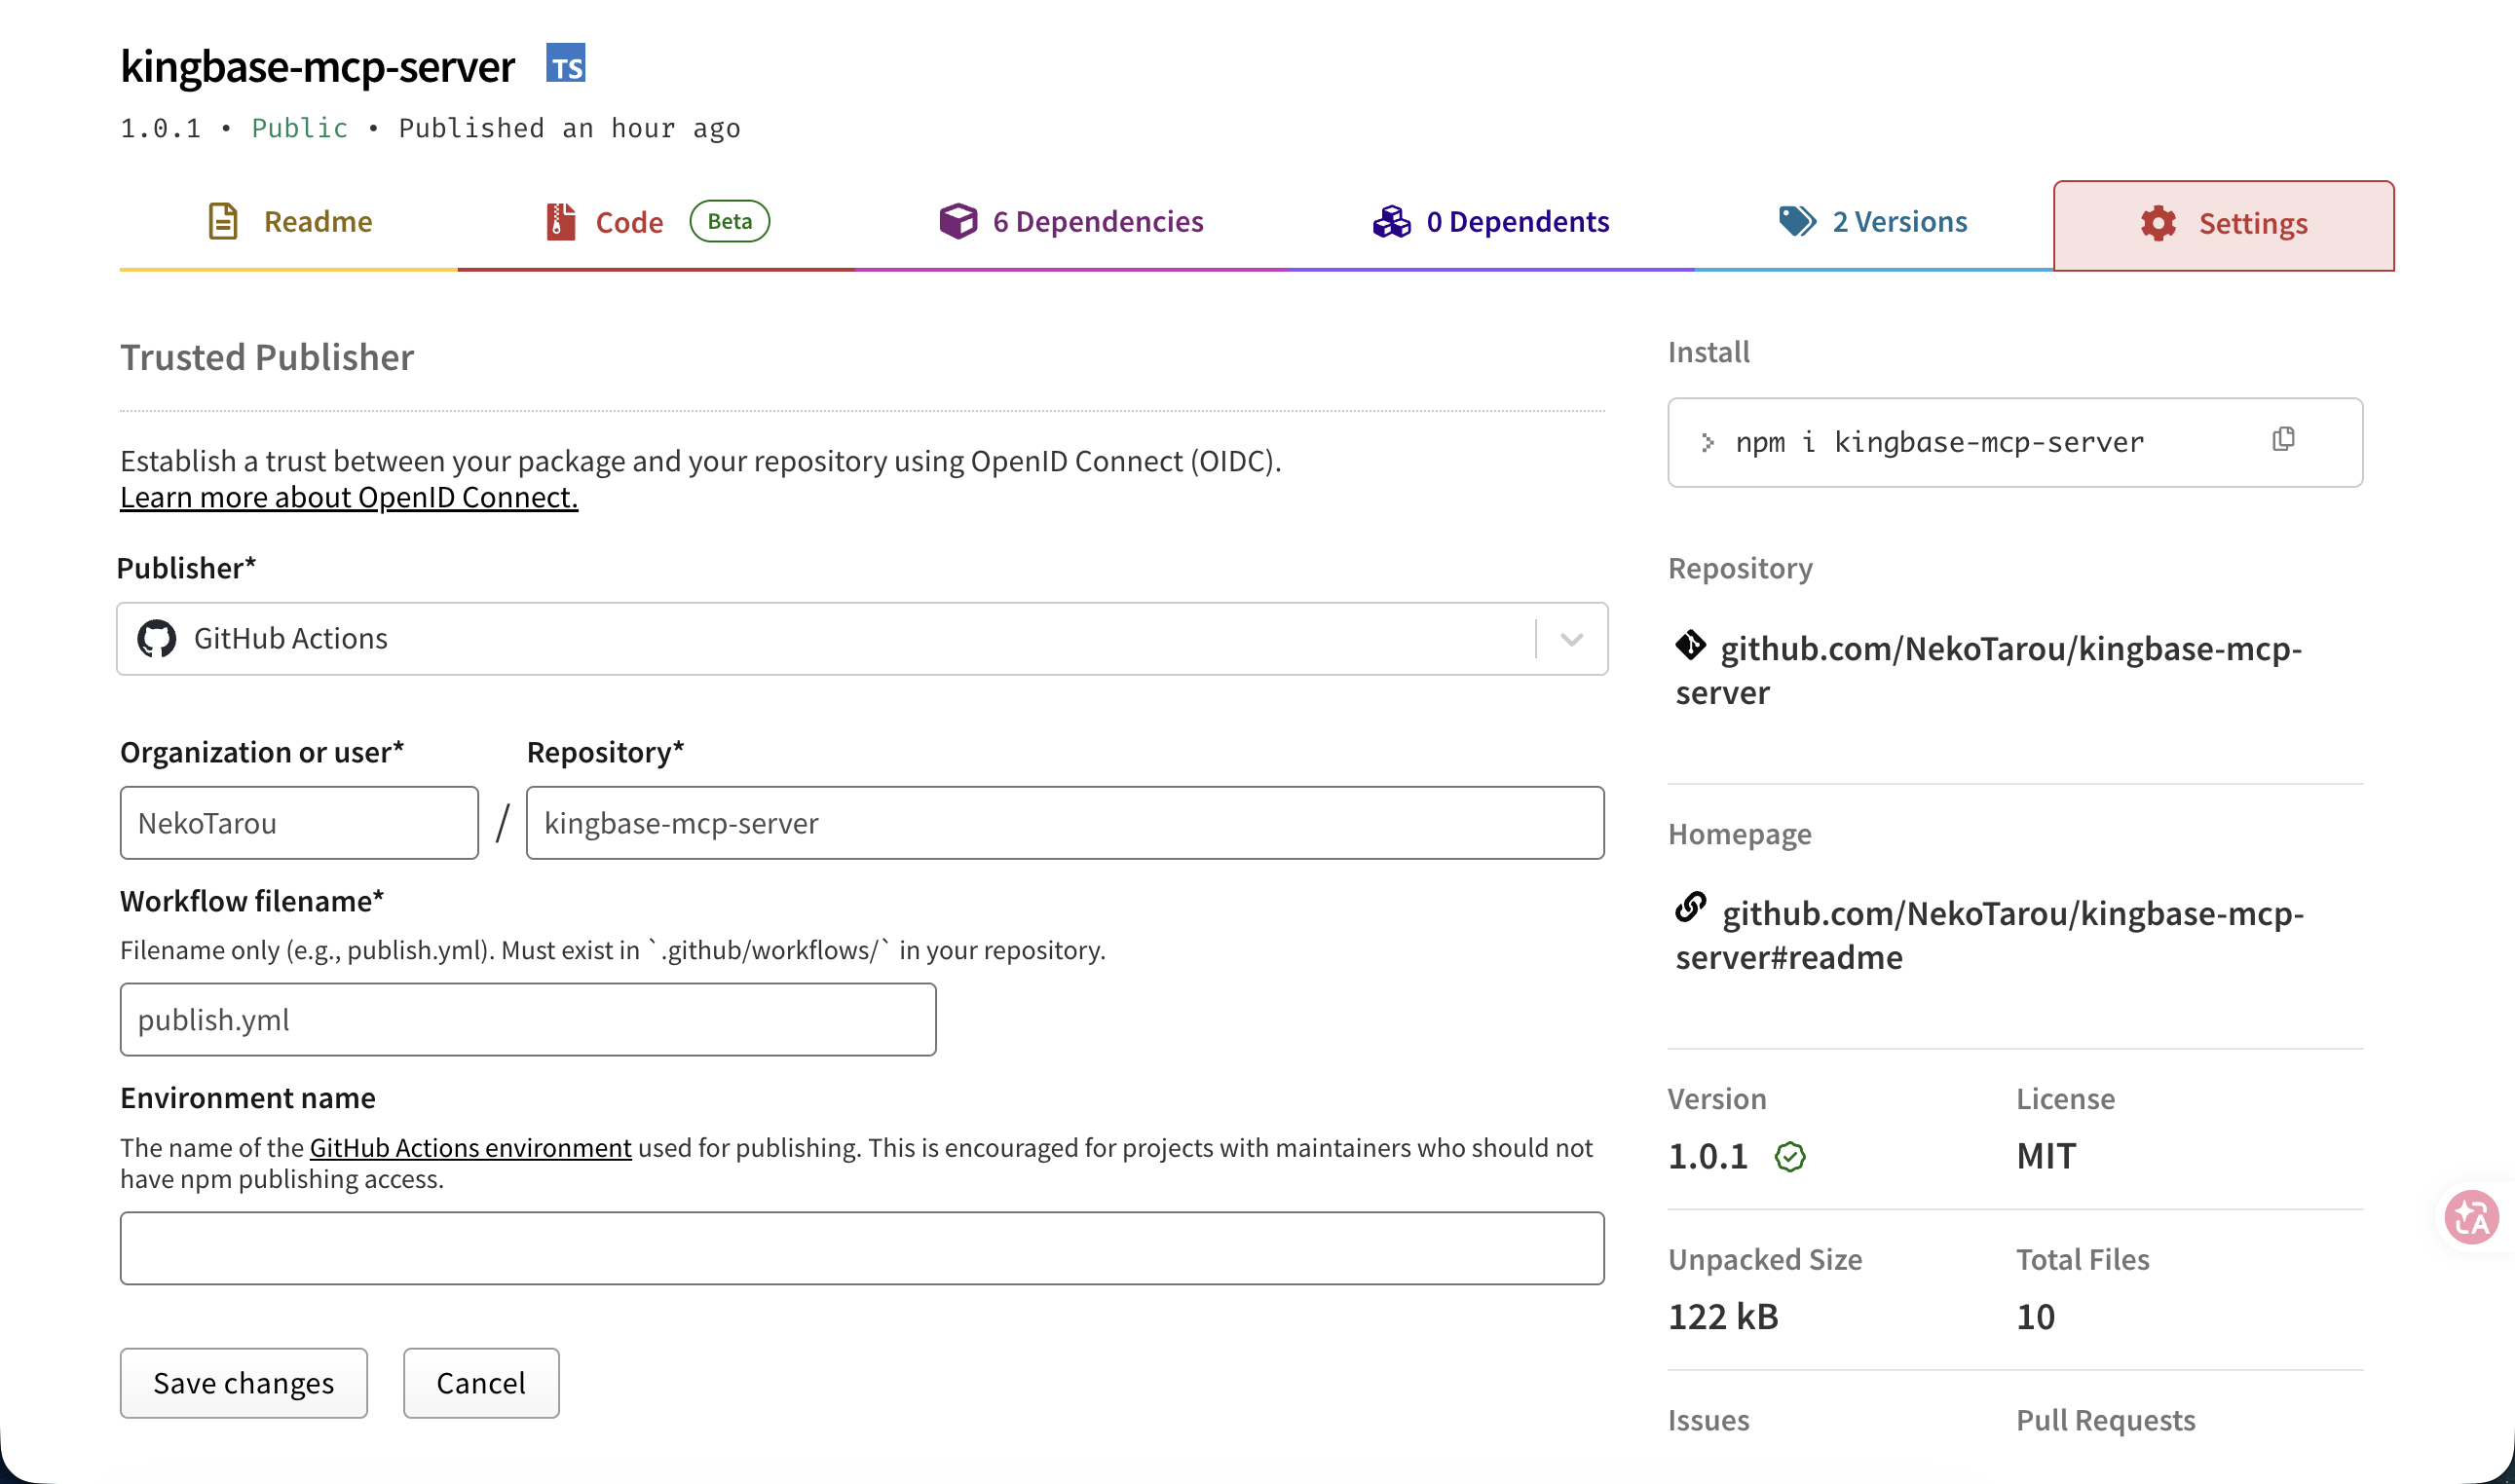2515x1484 pixels.
Task: Focus the Environment name input field
Action: click(x=861, y=1248)
